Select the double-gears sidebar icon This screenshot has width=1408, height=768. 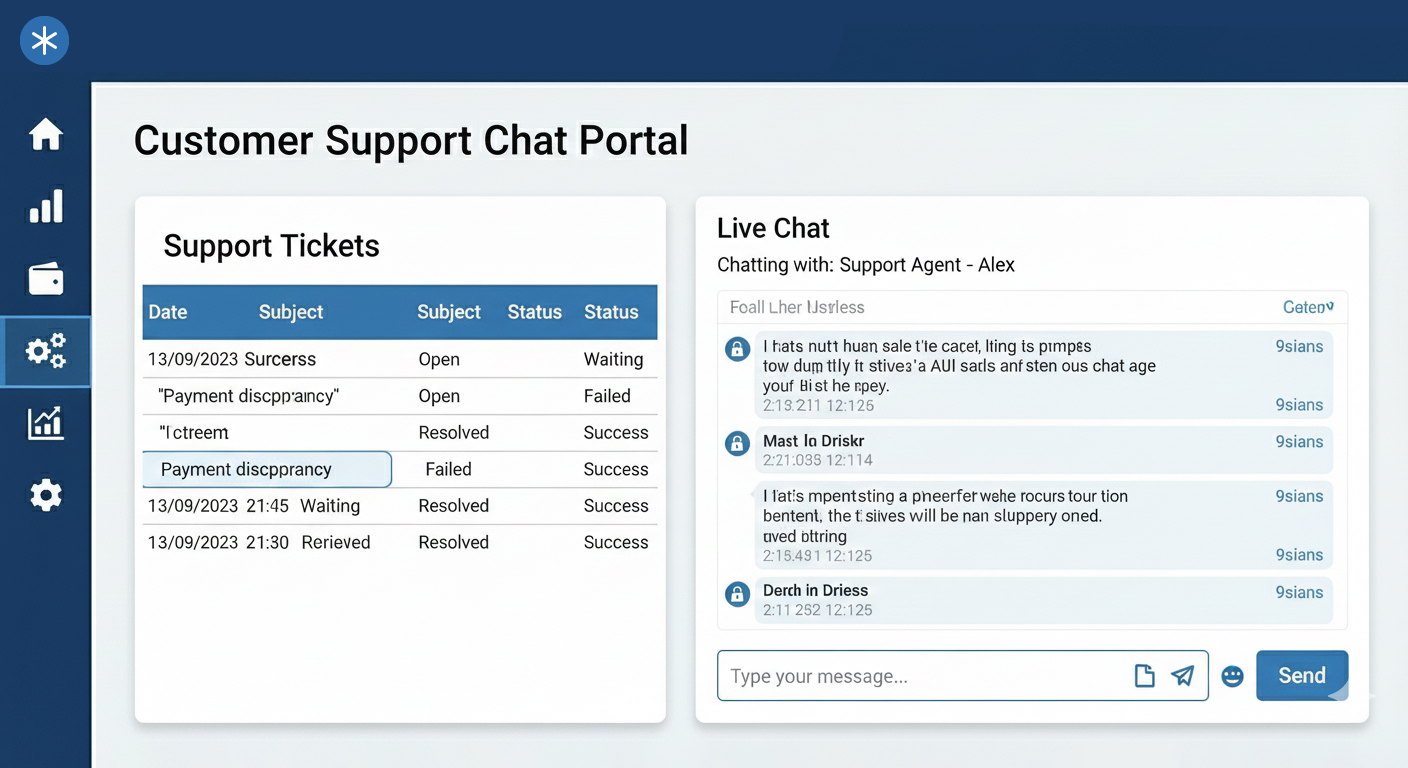[46, 351]
